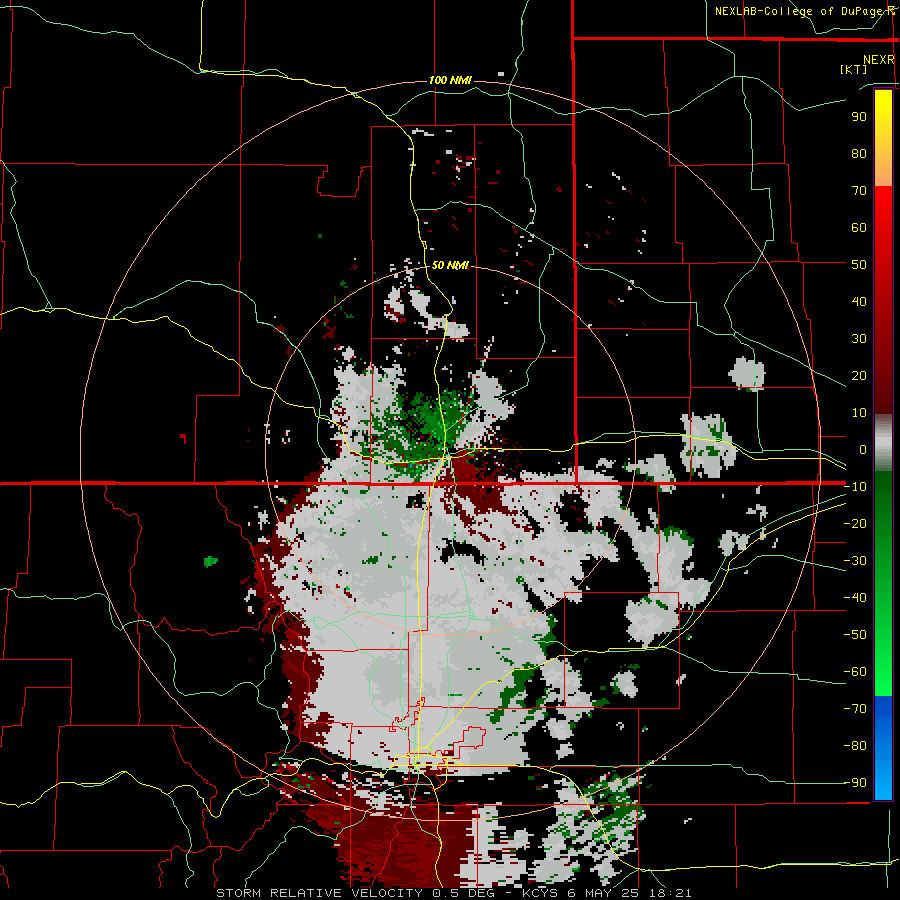Click the positive 30 value on velocity scale
Viewport: 900px width, 900px height.
coord(859,339)
